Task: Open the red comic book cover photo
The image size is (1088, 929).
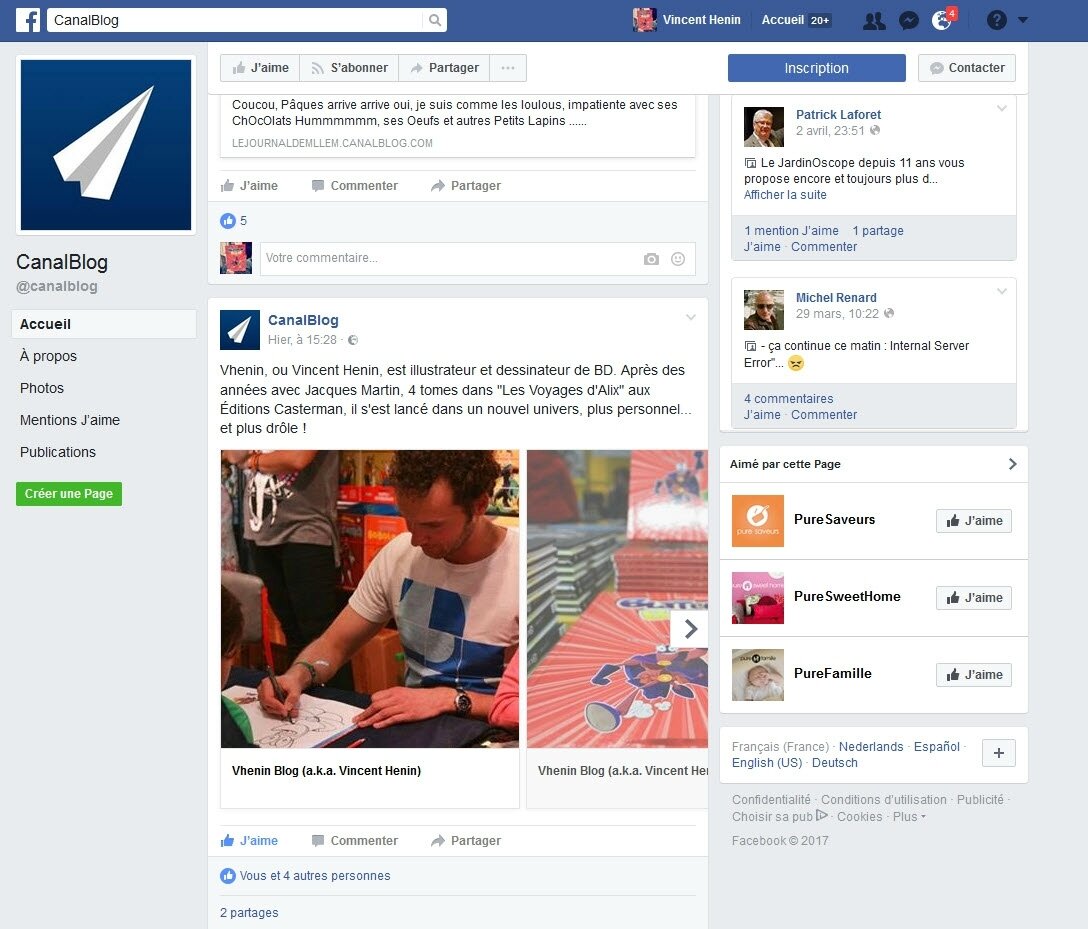Action: pyautogui.click(x=618, y=599)
